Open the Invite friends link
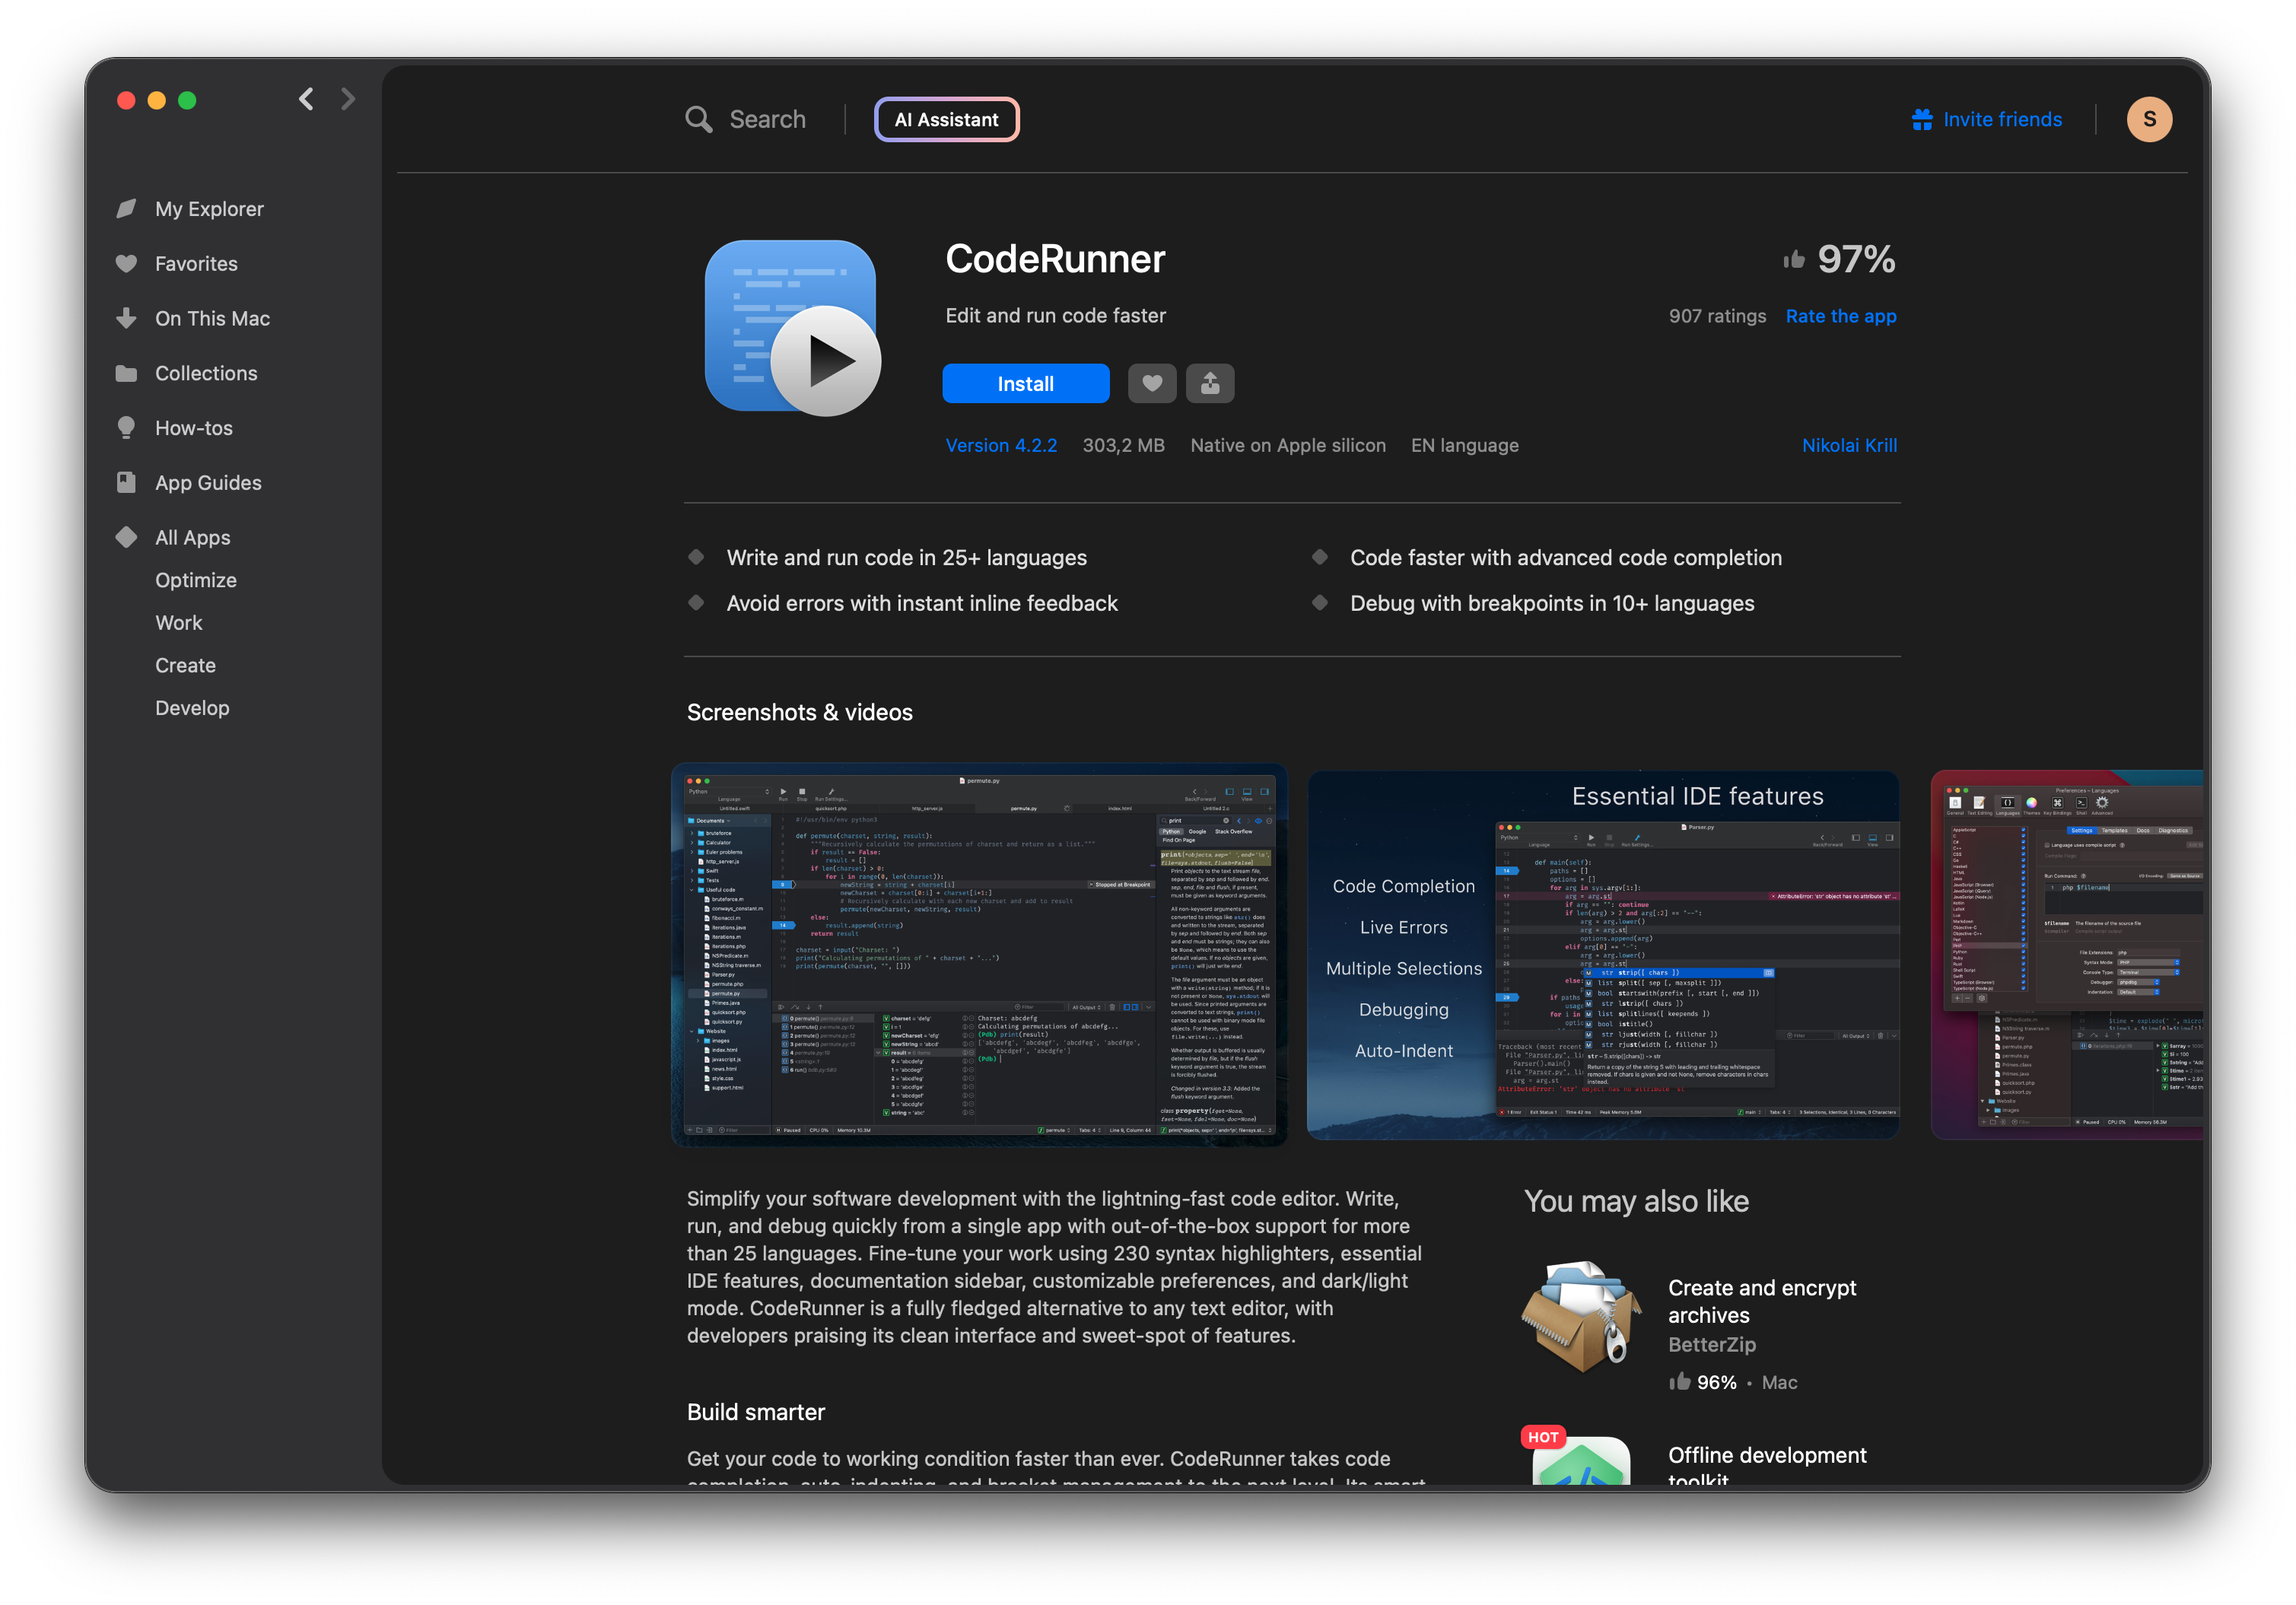 (2002, 120)
